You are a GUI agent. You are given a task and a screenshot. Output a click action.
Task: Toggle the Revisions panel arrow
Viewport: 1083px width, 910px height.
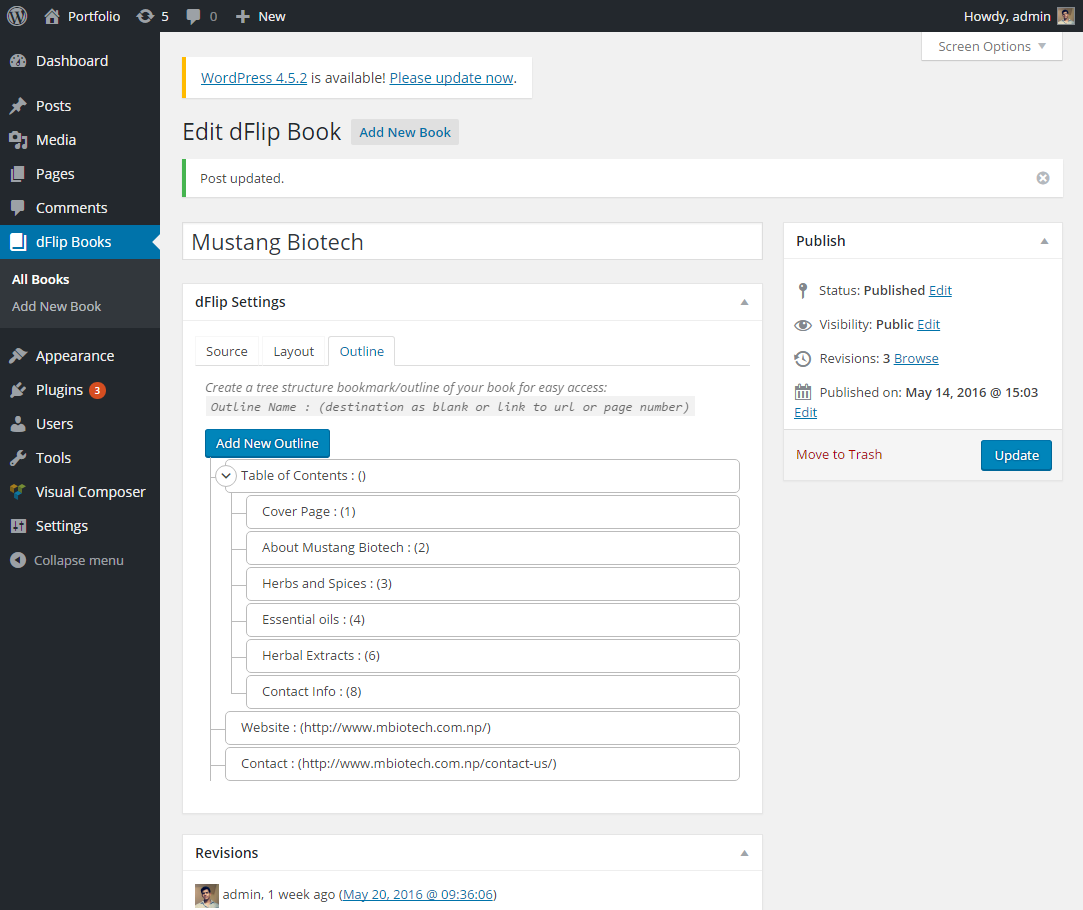pyautogui.click(x=743, y=853)
